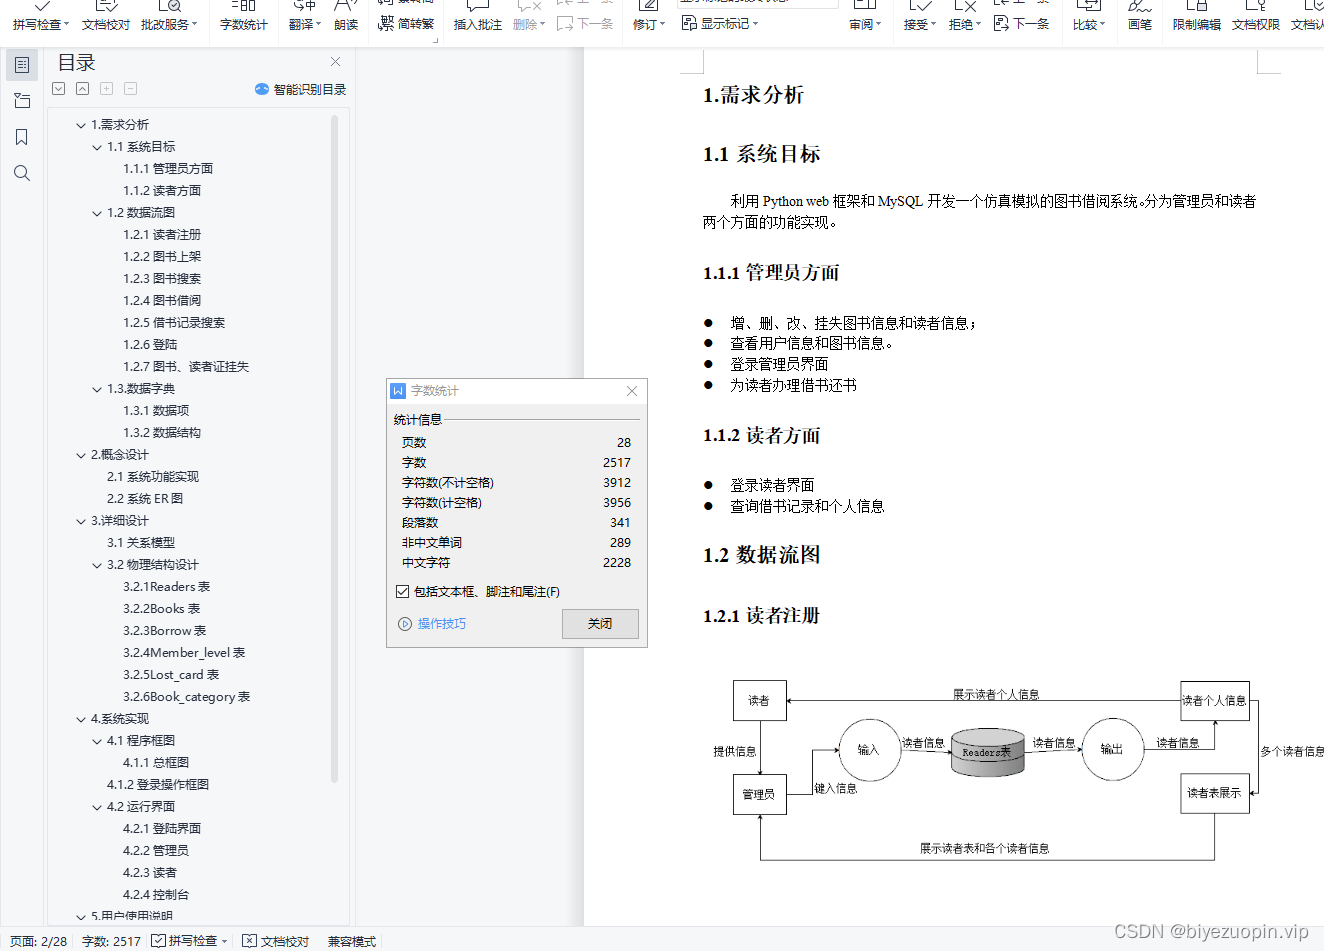Screen dimensions: 1324x951
Task: Go to 2.2 系统 ER 图 in outline
Action: (x=145, y=499)
